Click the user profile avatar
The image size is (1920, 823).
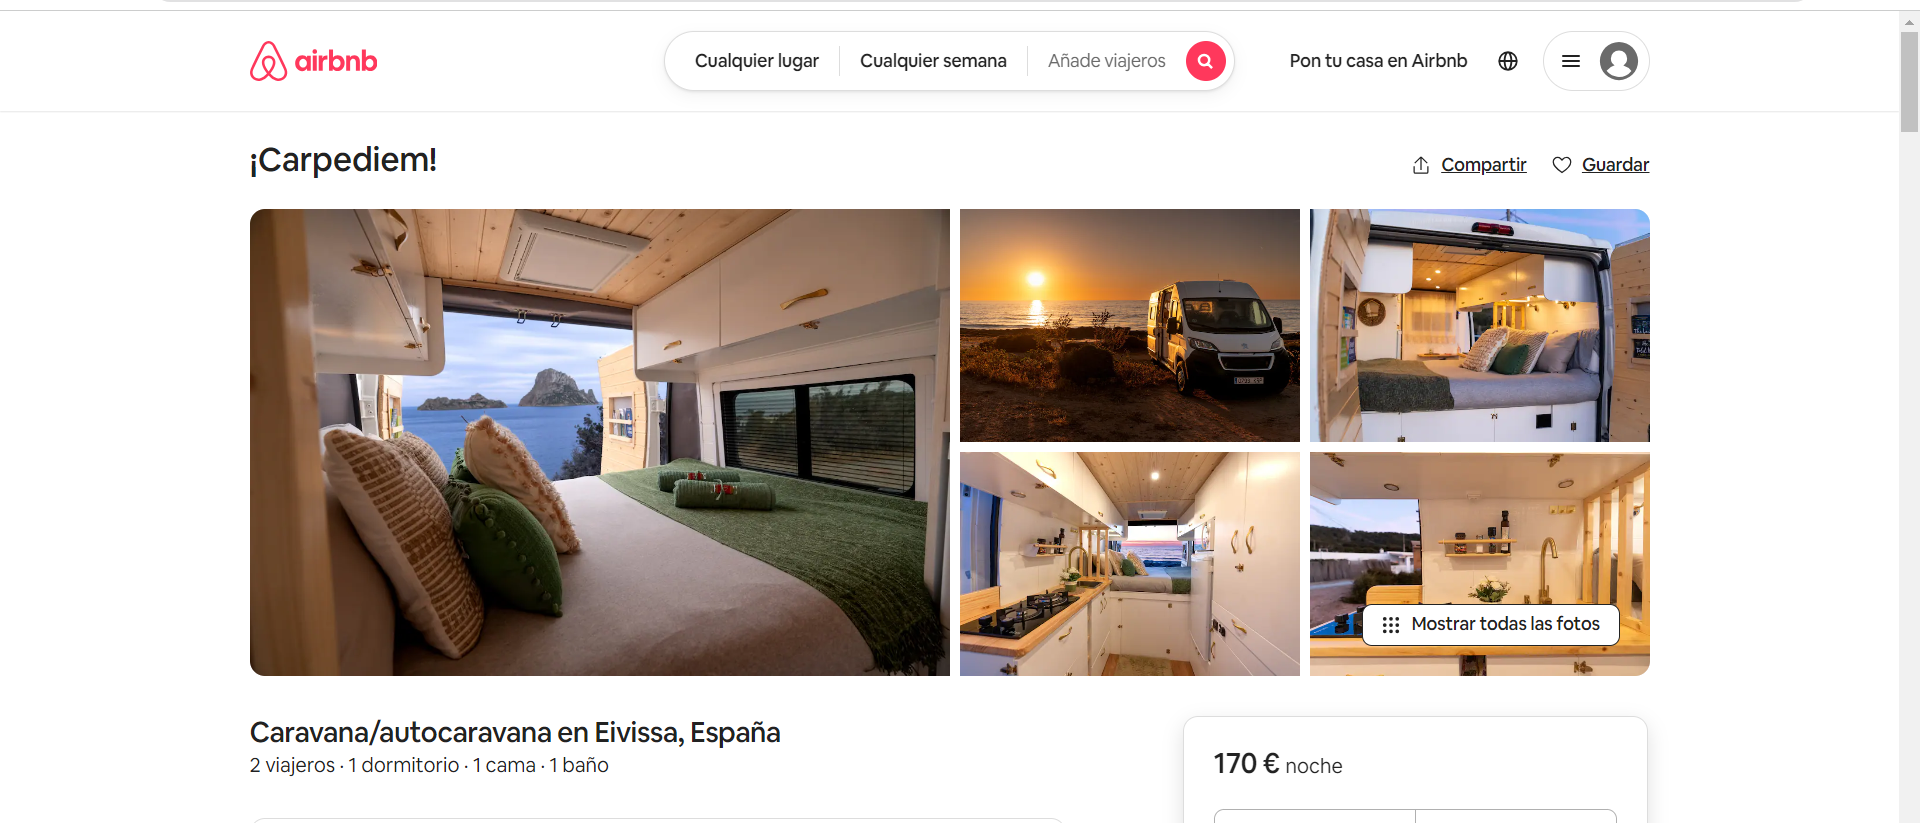click(x=1619, y=61)
